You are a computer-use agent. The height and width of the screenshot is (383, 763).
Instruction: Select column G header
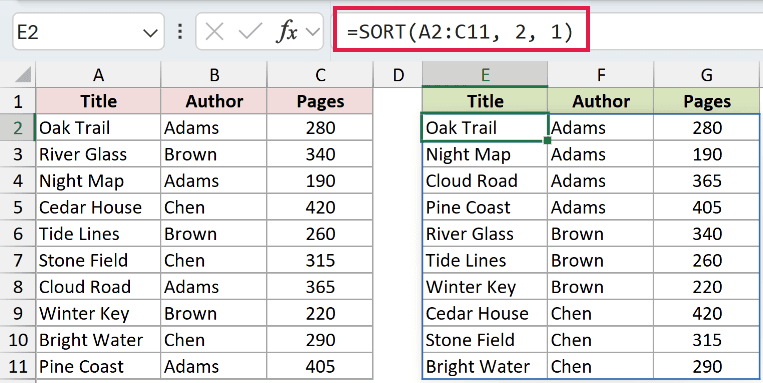[x=707, y=75]
